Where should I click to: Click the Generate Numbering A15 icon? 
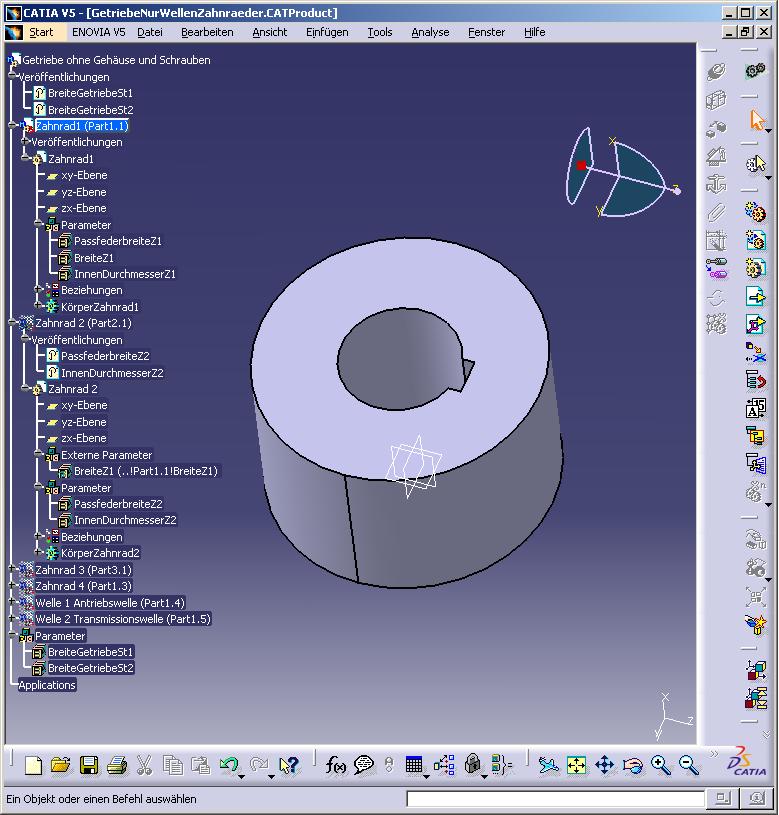point(756,408)
